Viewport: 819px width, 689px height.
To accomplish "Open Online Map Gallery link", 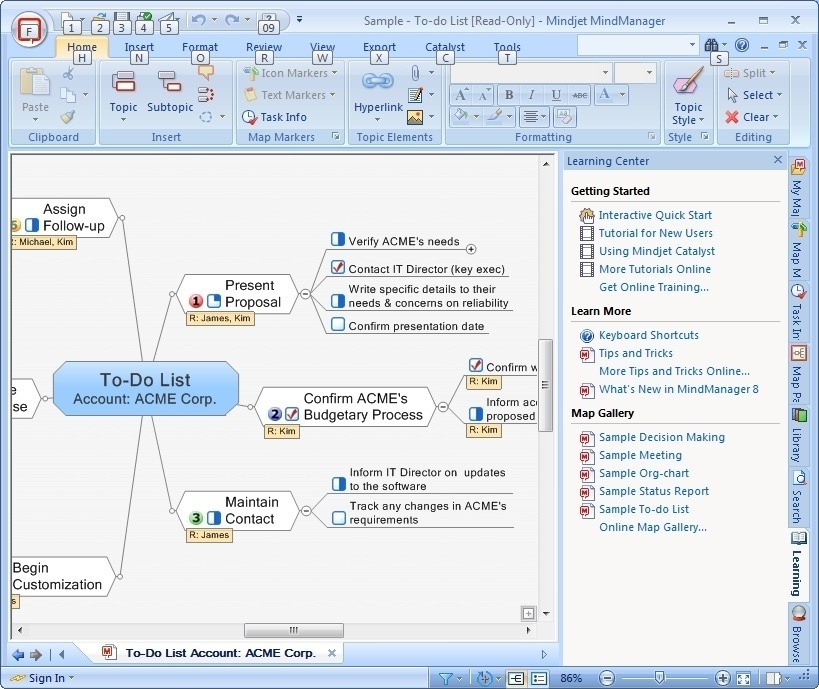I will coord(653,527).
